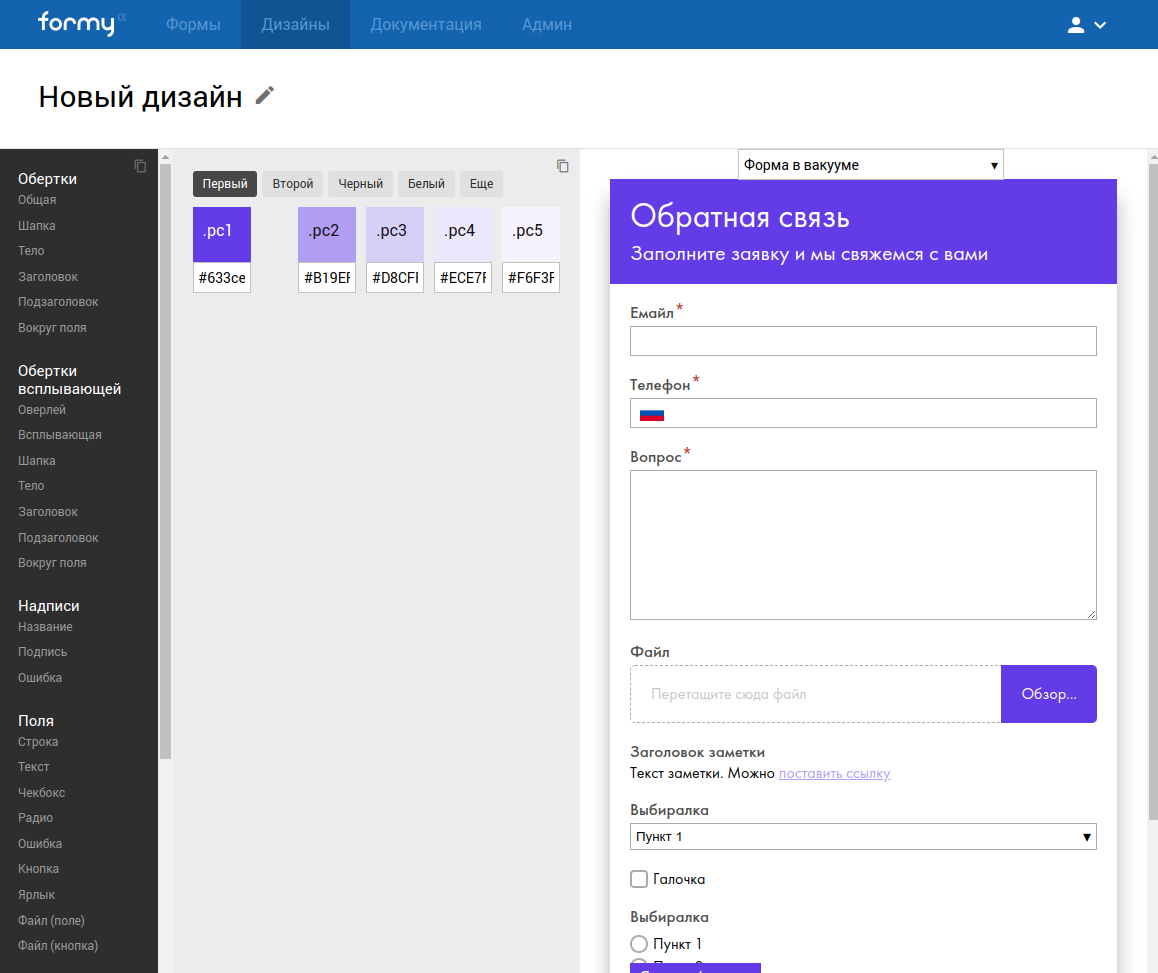This screenshot has width=1158, height=973.
Task: Expand the Выбиралка Пункт 1 select box
Action: click(863, 837)
